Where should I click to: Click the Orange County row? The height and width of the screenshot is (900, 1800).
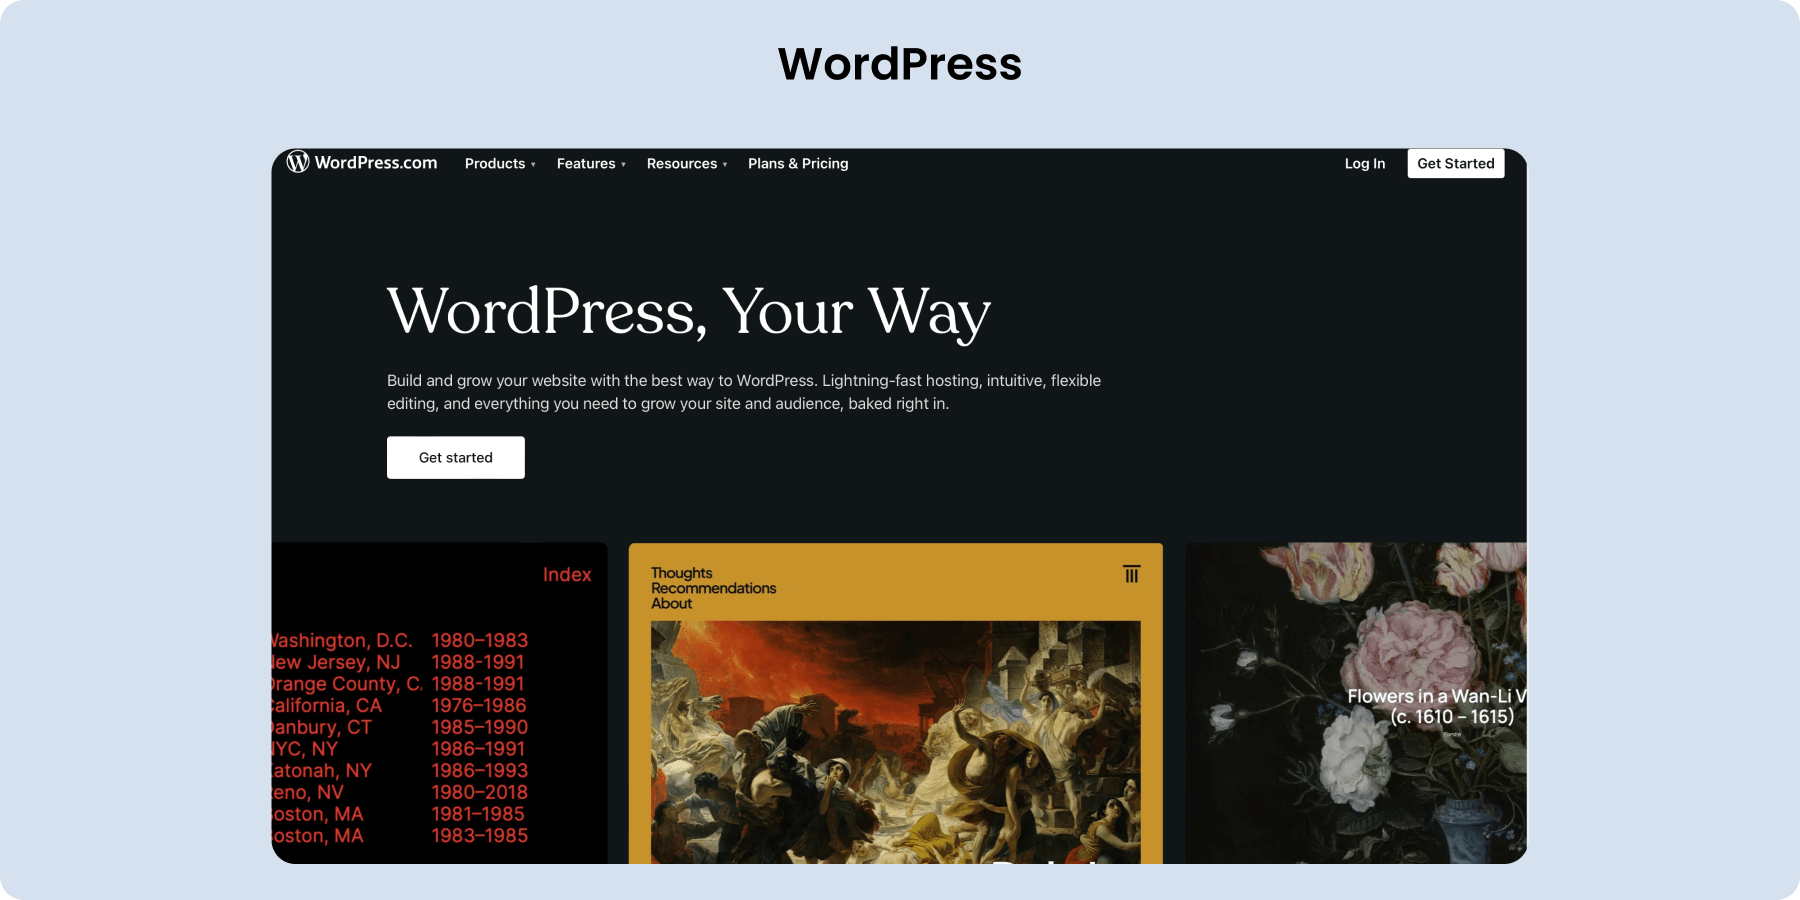pyautogui.click(x=398, y=684)
